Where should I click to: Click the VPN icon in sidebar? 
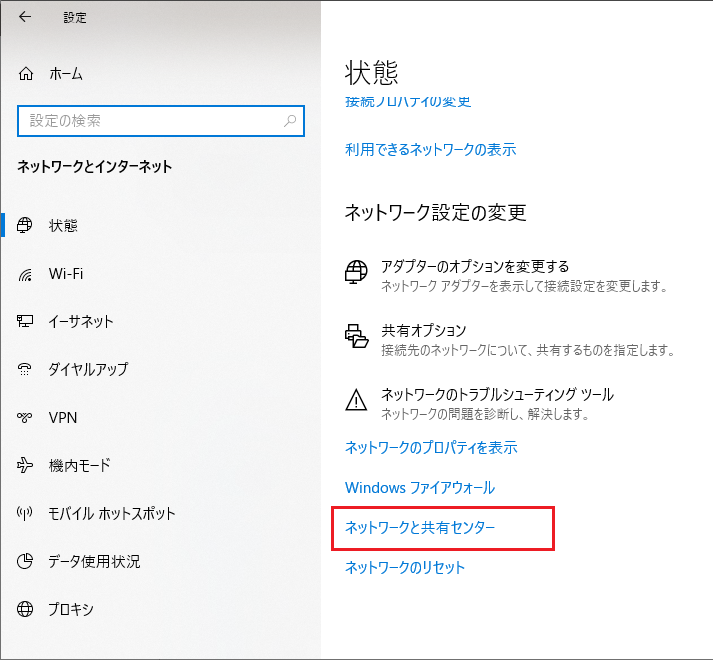[x=27, y=418]
